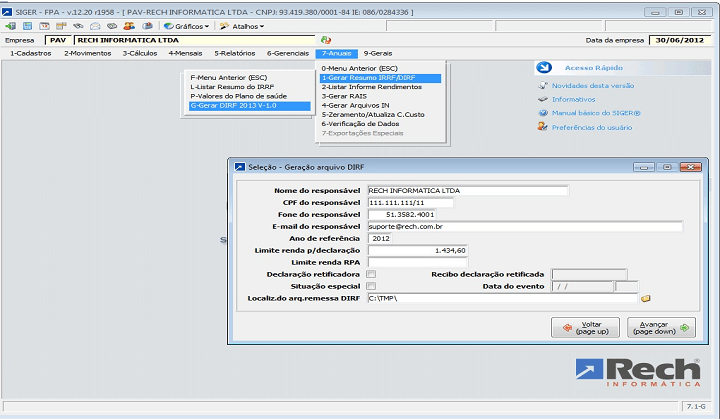This screenshot has height=420, width=720.
Task: Open Informativos link
Action: [574, 99]
